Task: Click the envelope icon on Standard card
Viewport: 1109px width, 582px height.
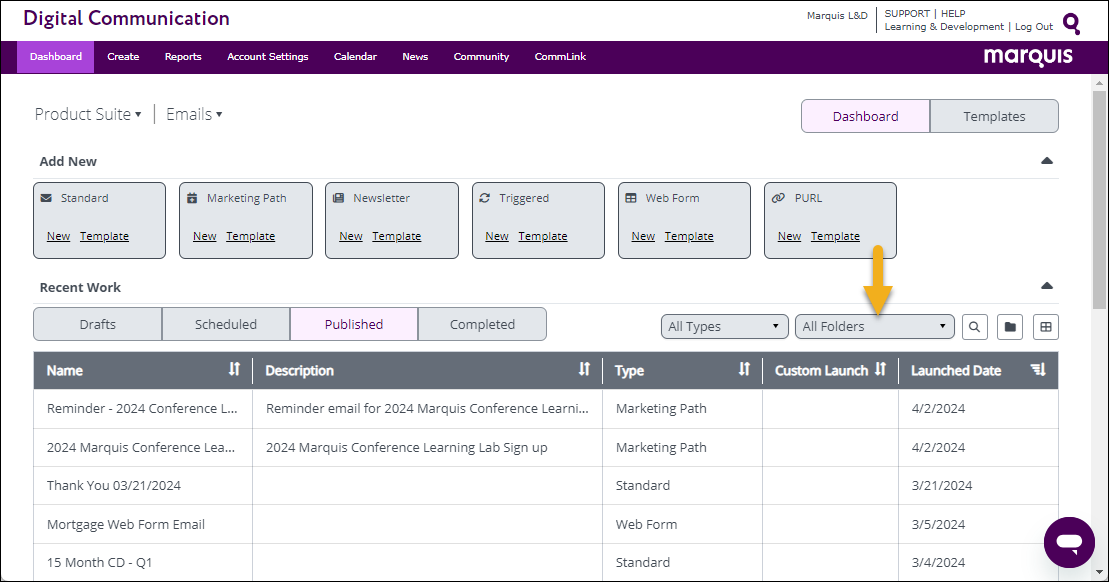Action: 47,198
